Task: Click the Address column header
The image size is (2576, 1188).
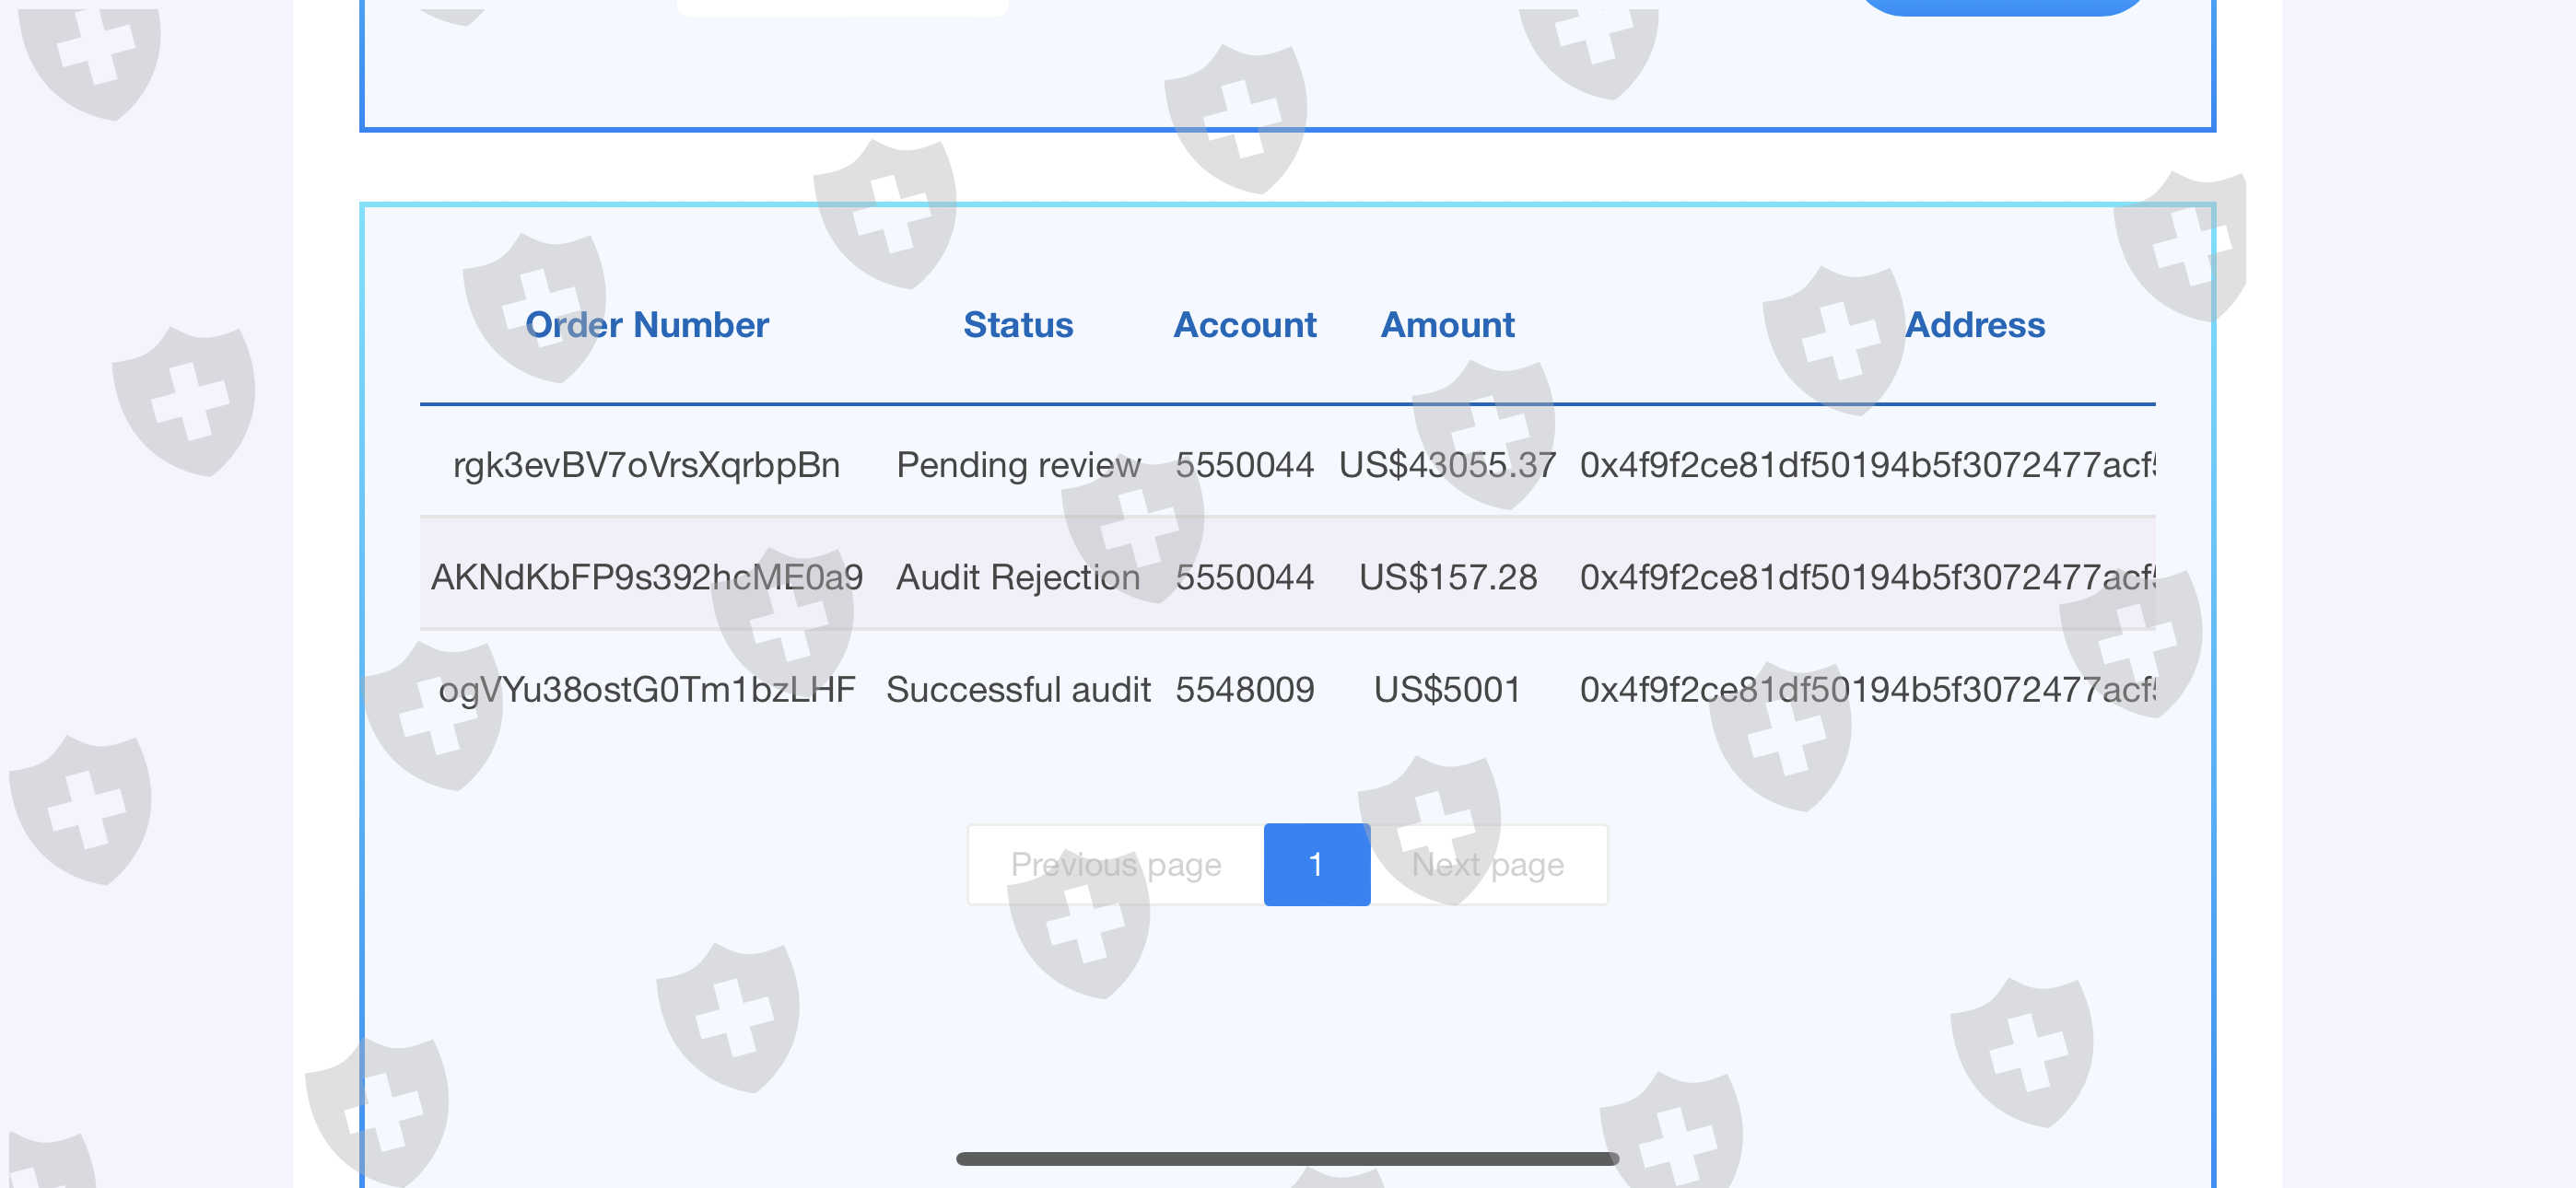Action: [x=1974, y=325]
